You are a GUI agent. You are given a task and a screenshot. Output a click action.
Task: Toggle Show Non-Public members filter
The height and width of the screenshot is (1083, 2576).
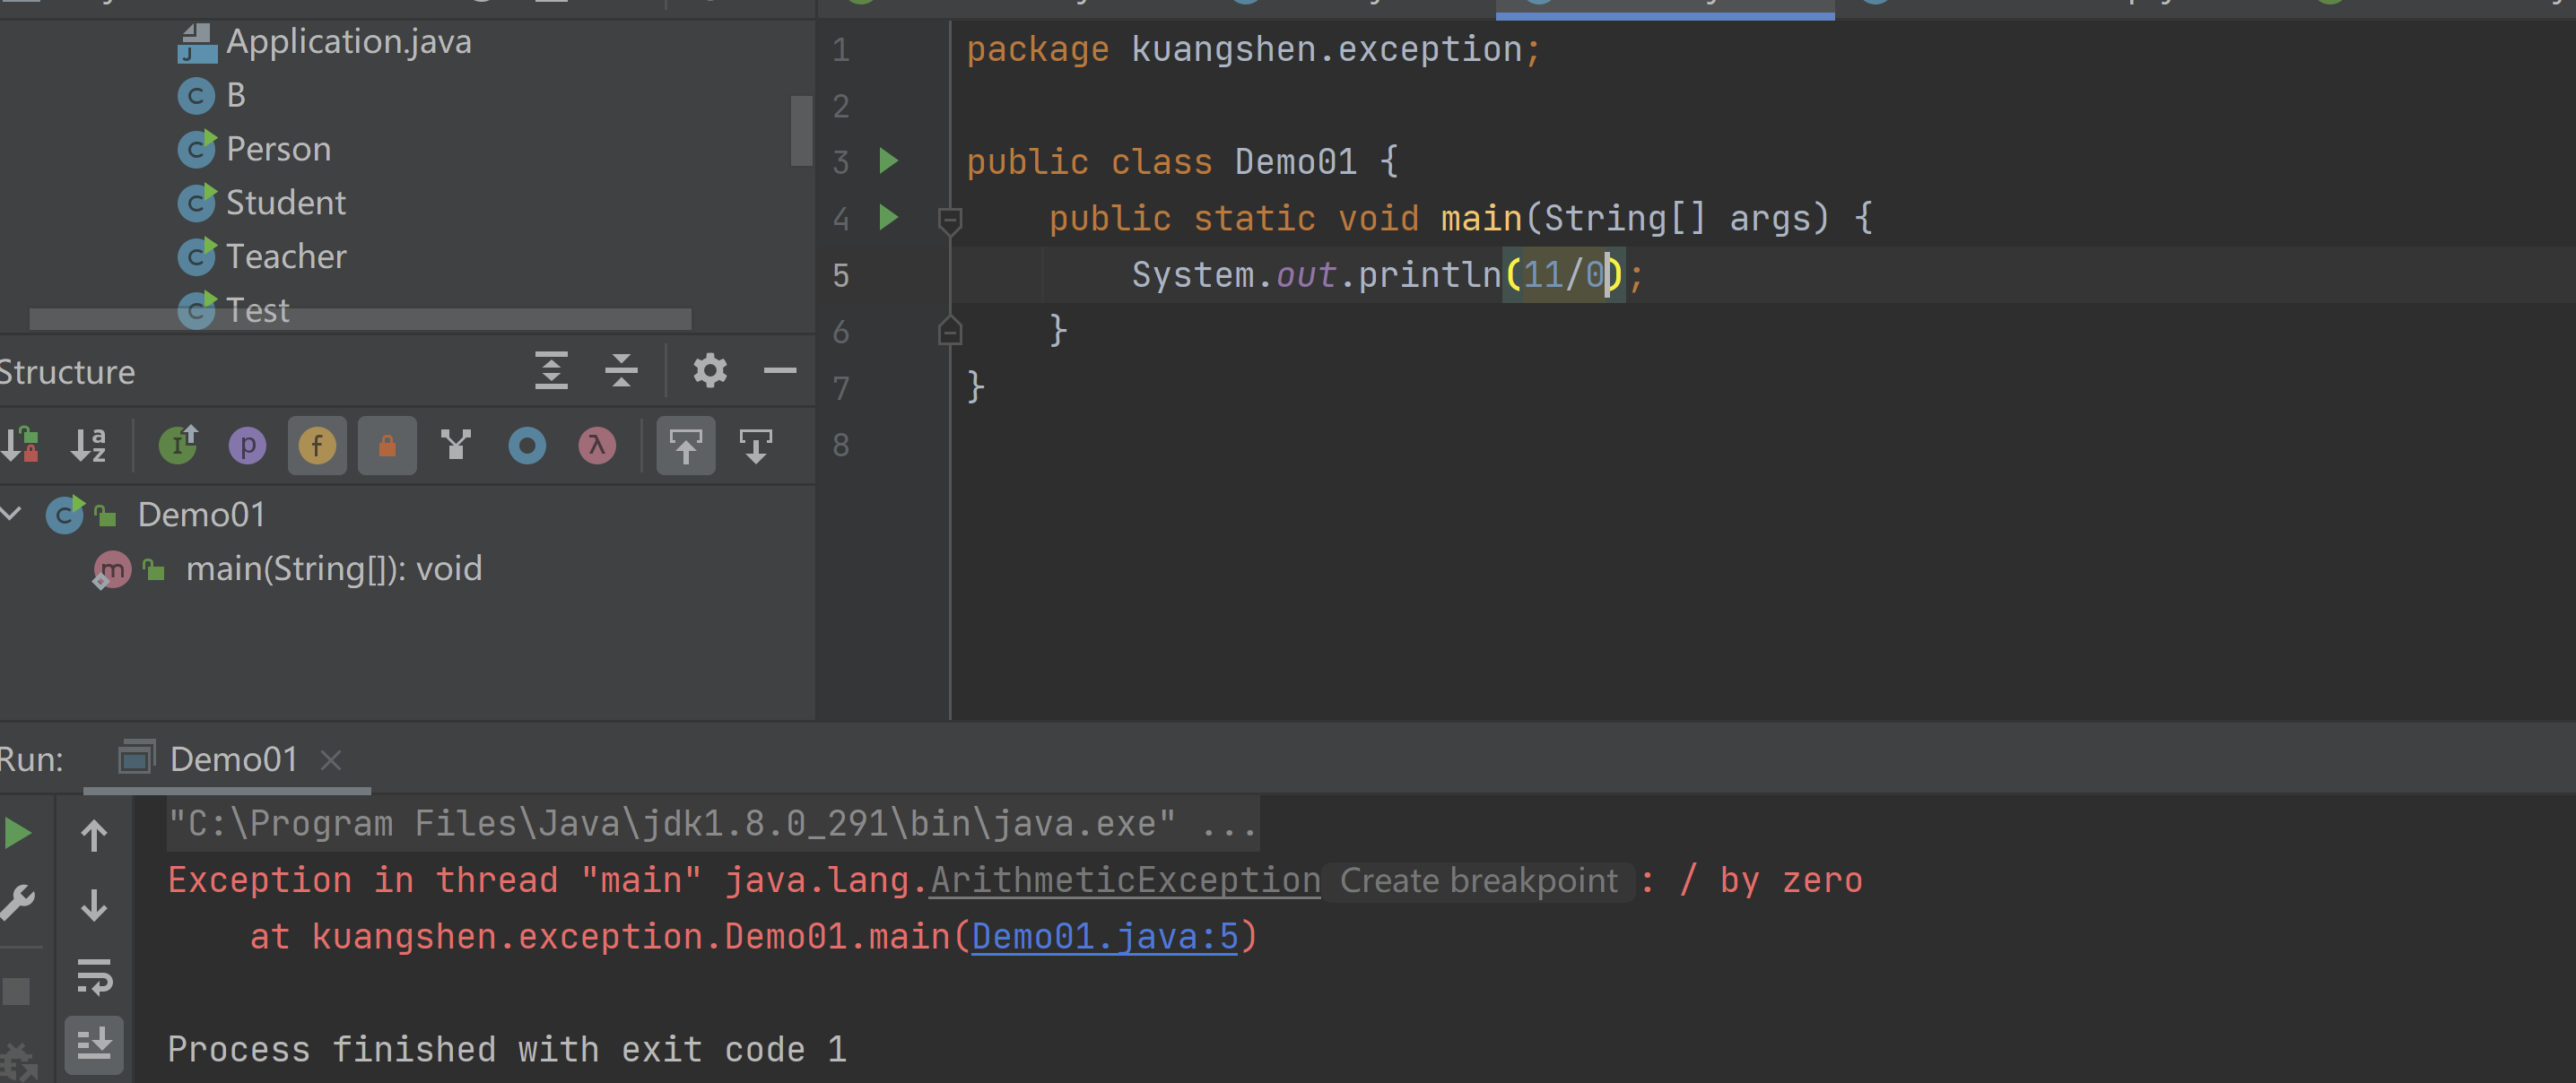pyautogui.click(x=387, y=445)
